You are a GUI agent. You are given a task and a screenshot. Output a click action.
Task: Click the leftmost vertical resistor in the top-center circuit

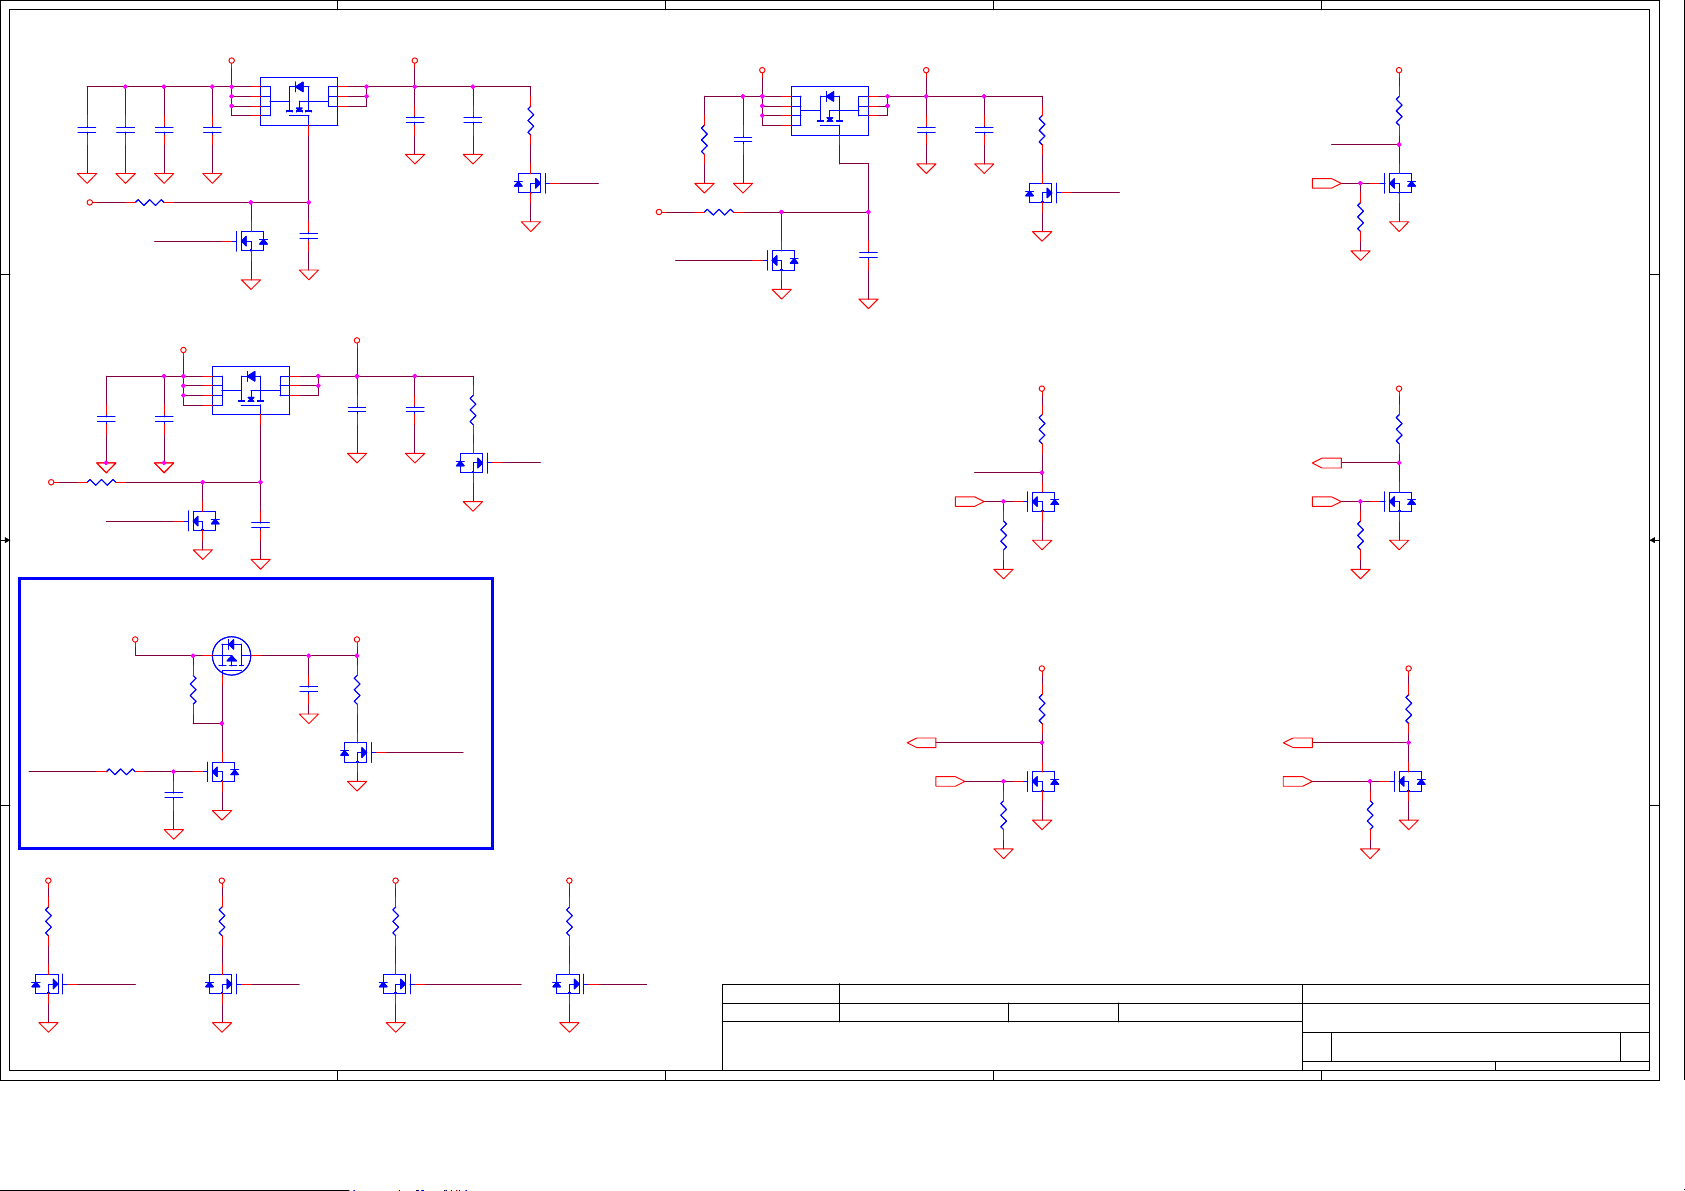pos(704,139)
